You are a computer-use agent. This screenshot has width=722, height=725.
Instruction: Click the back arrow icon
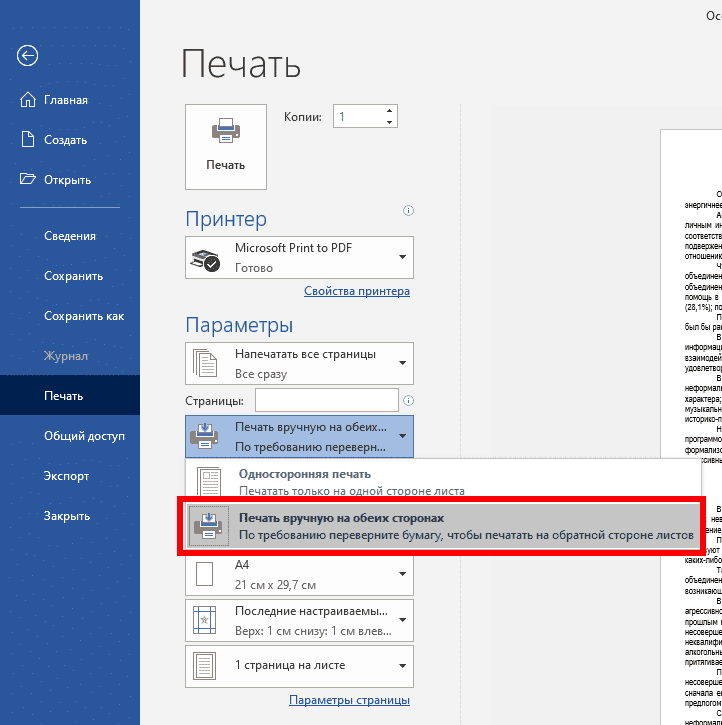(x=27, y=56)
